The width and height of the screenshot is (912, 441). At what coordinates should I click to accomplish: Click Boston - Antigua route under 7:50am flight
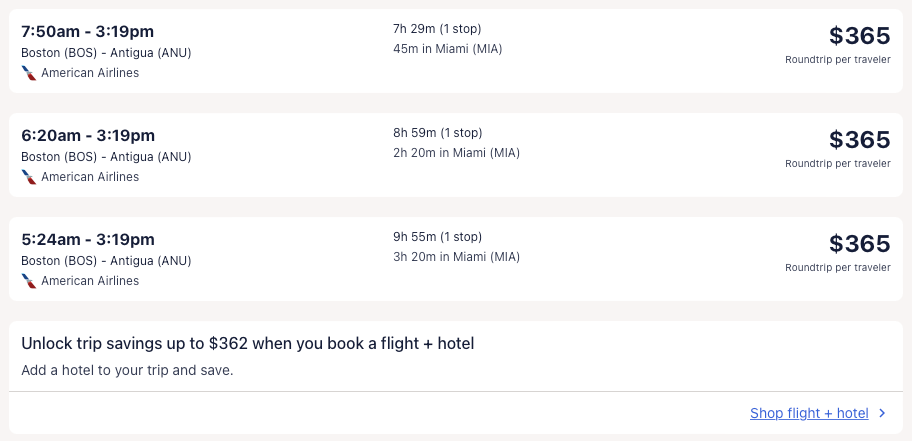coord(106,53)
